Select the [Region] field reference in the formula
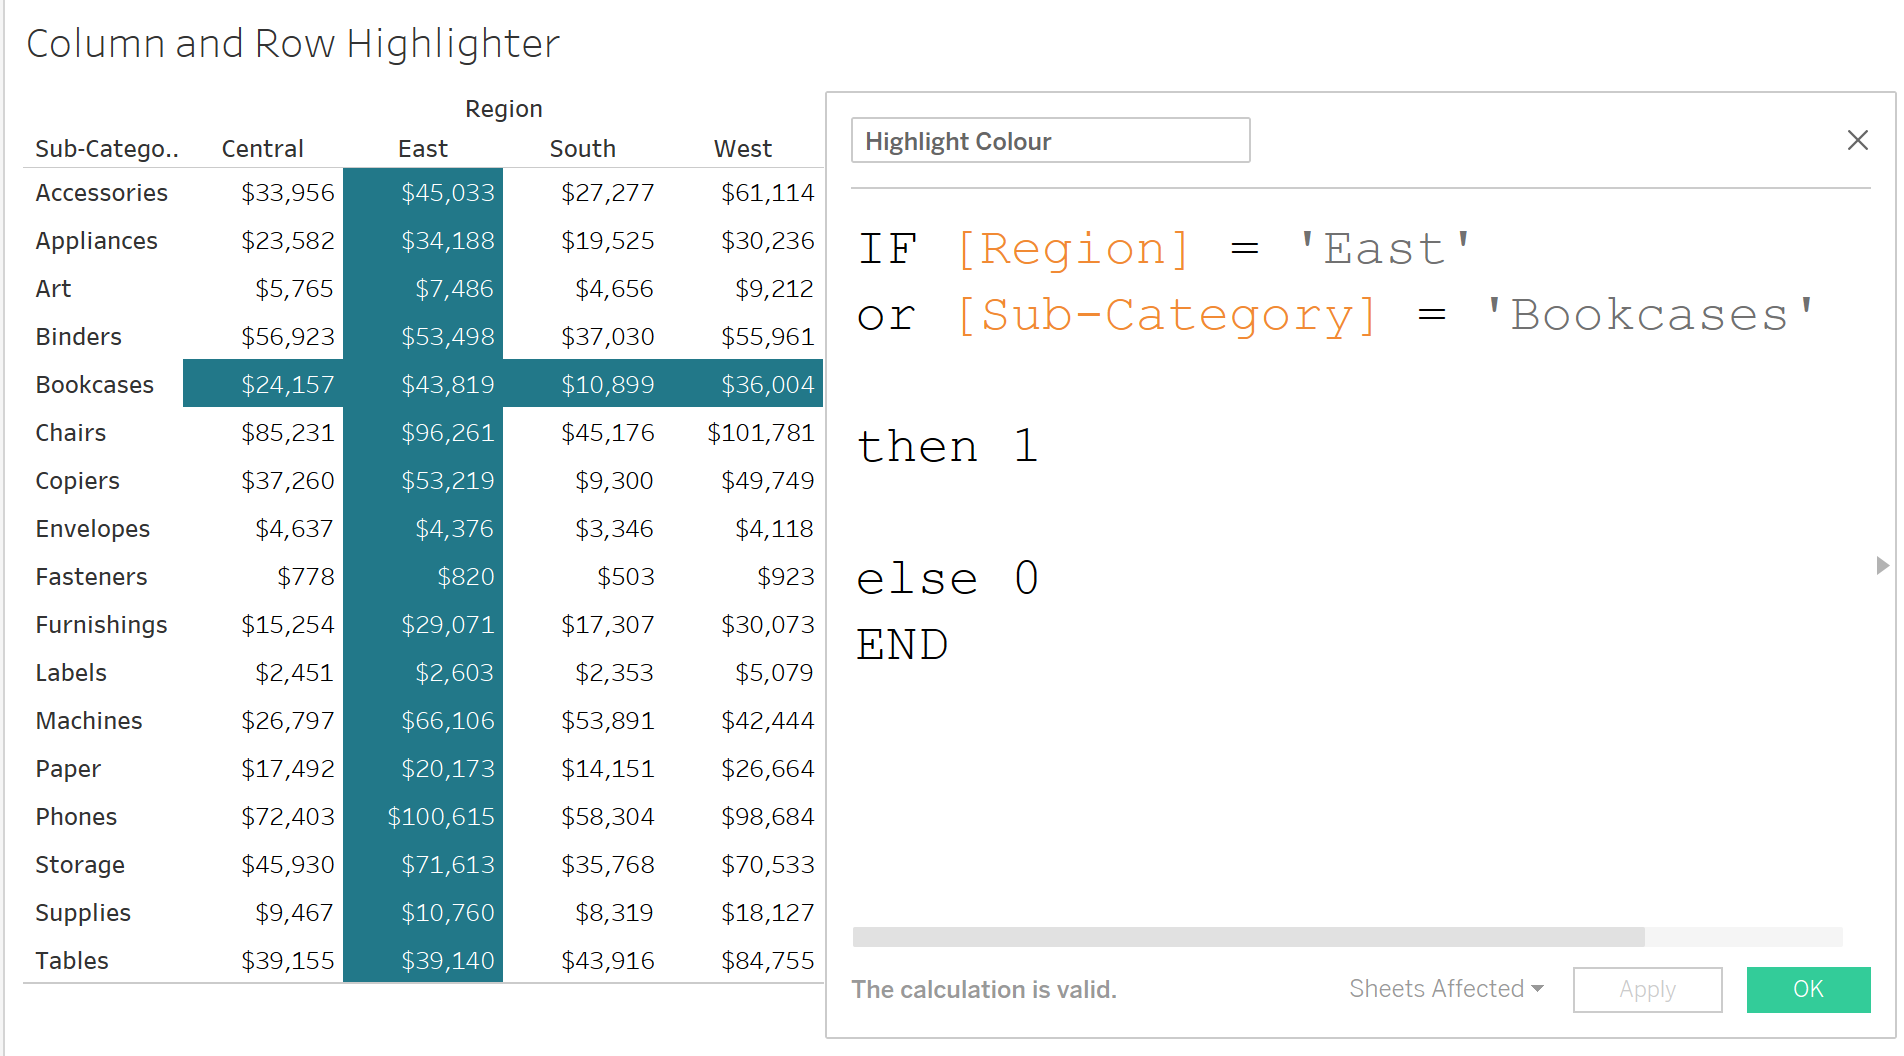1904x1056 pixels. [x=1073, y=248]
